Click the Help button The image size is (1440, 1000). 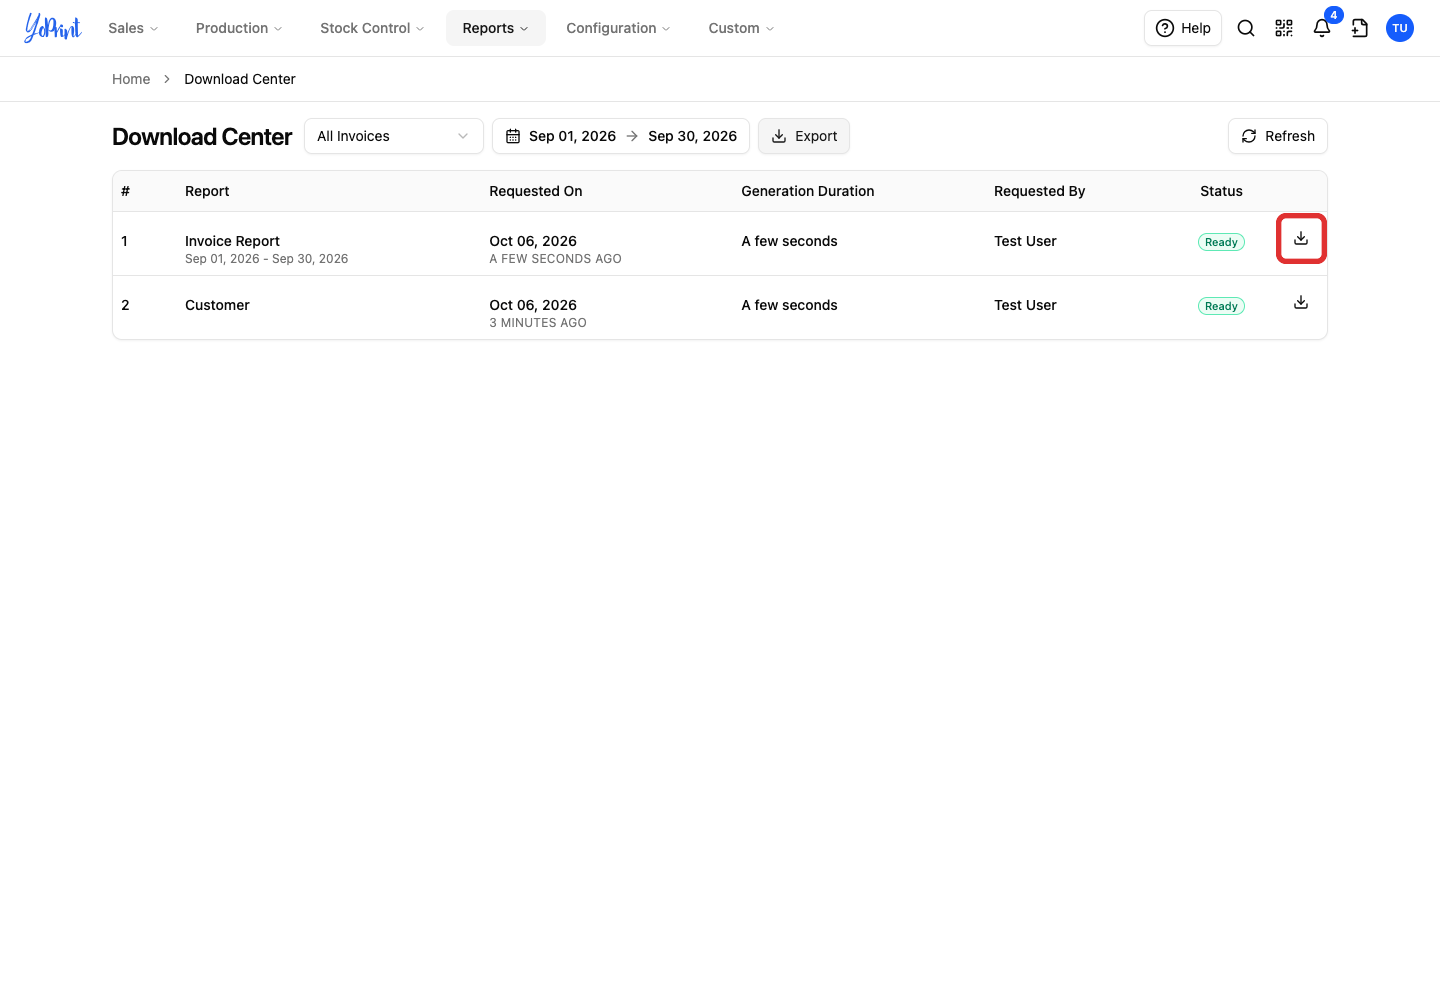pos(1183,28)
